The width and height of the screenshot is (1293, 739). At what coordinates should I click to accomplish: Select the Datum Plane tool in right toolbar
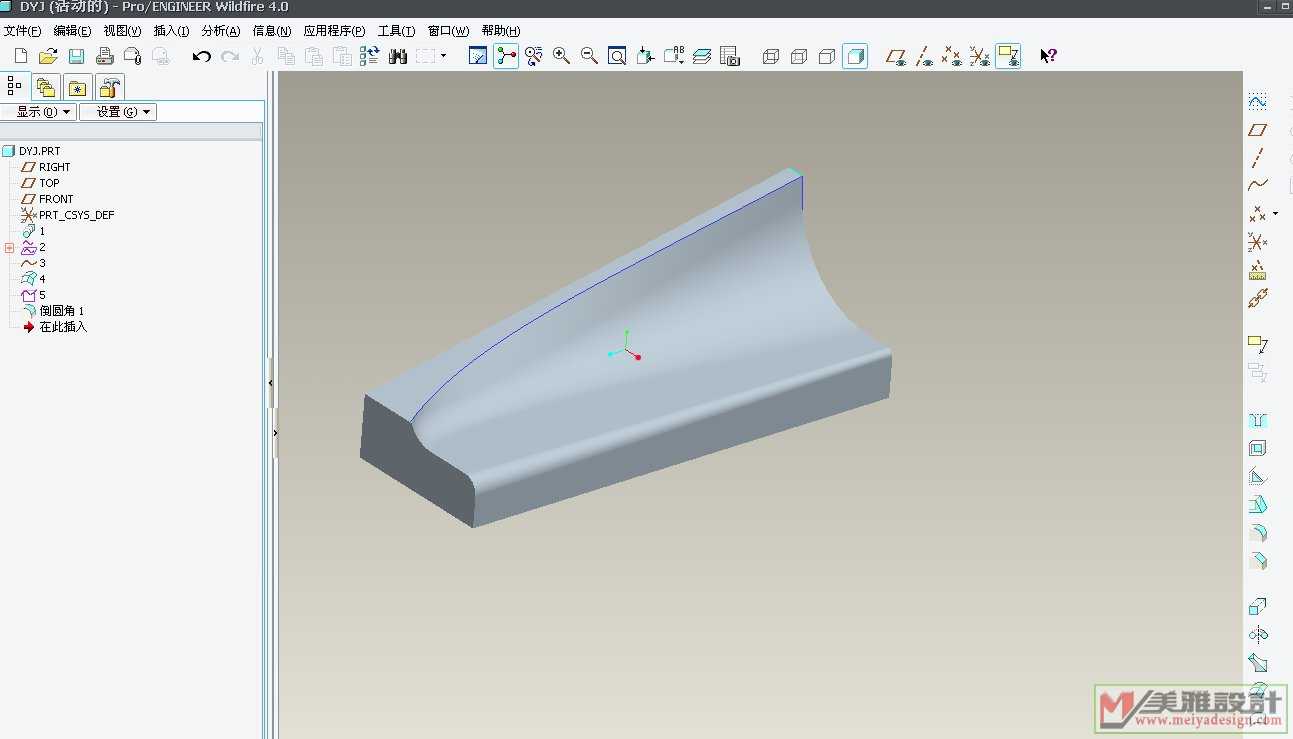(x=1258, y=130)
